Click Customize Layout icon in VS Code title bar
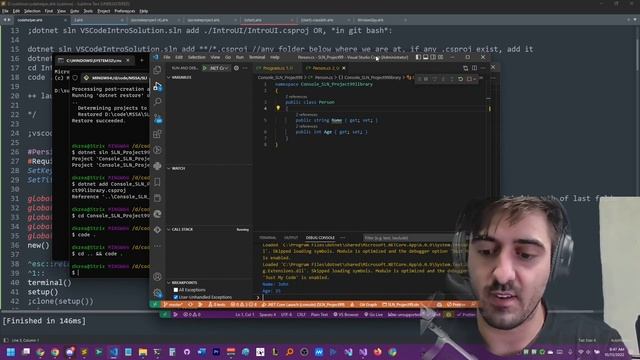 tap(441, 57)
